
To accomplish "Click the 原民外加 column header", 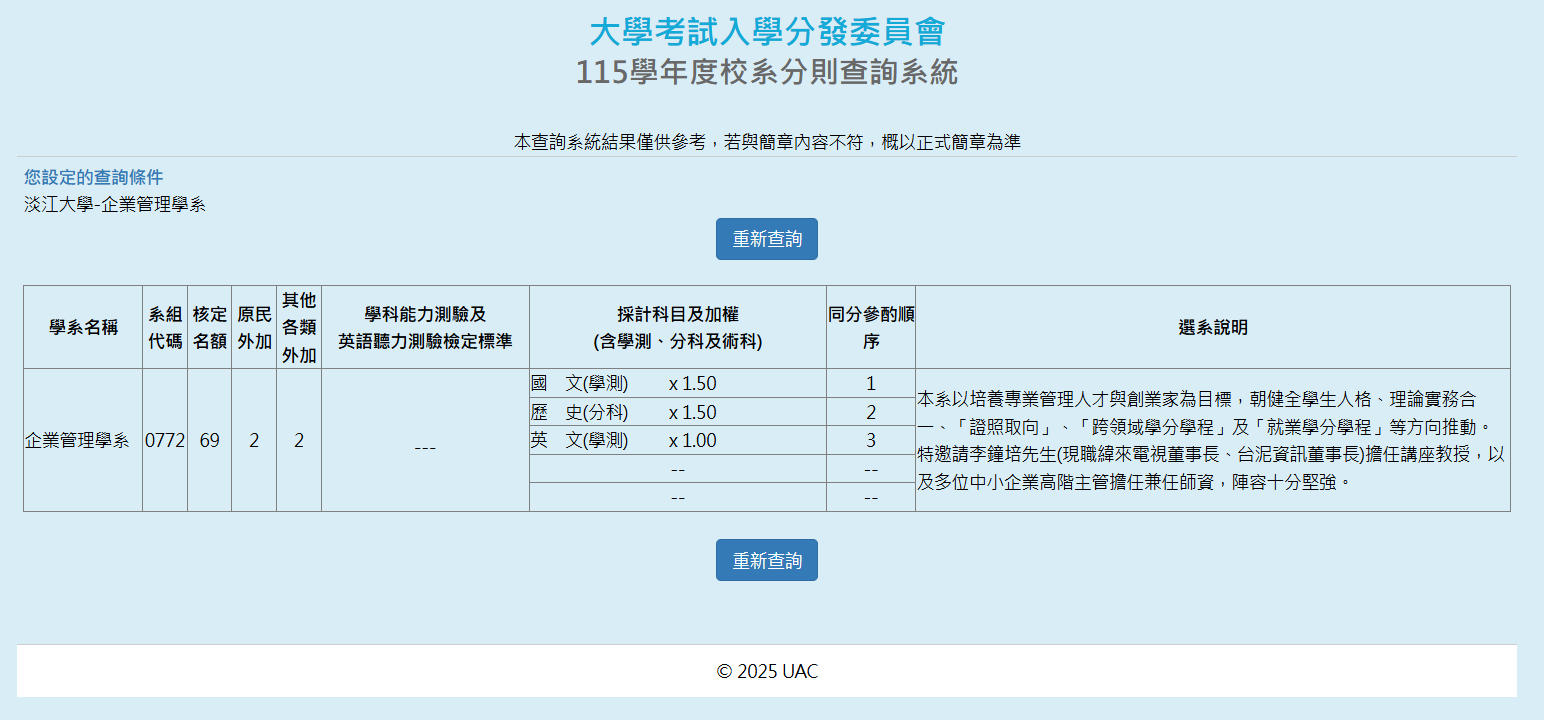I will point(254,328).
